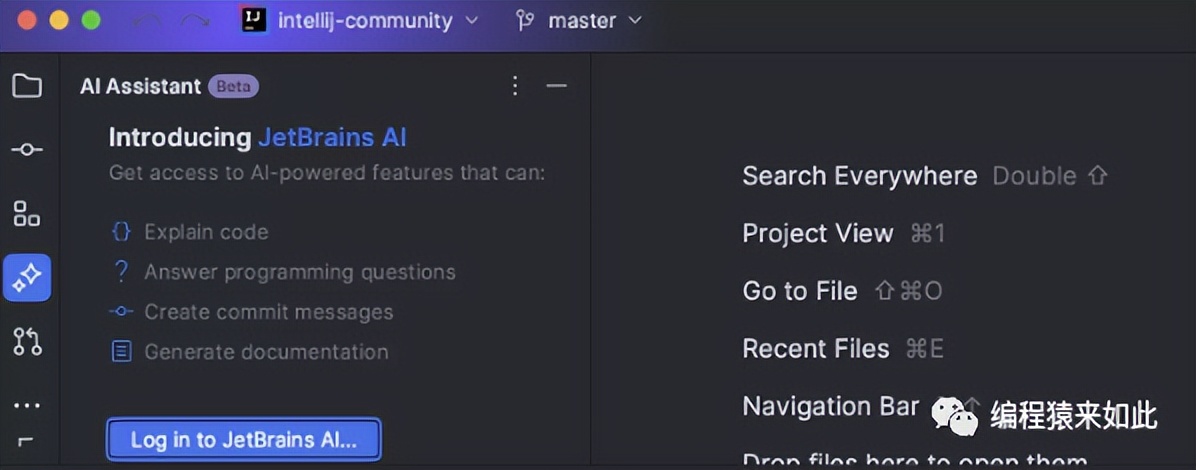The image size is (1196, 470).
Task: Click the Project View hint text
Action: (818, 233)
